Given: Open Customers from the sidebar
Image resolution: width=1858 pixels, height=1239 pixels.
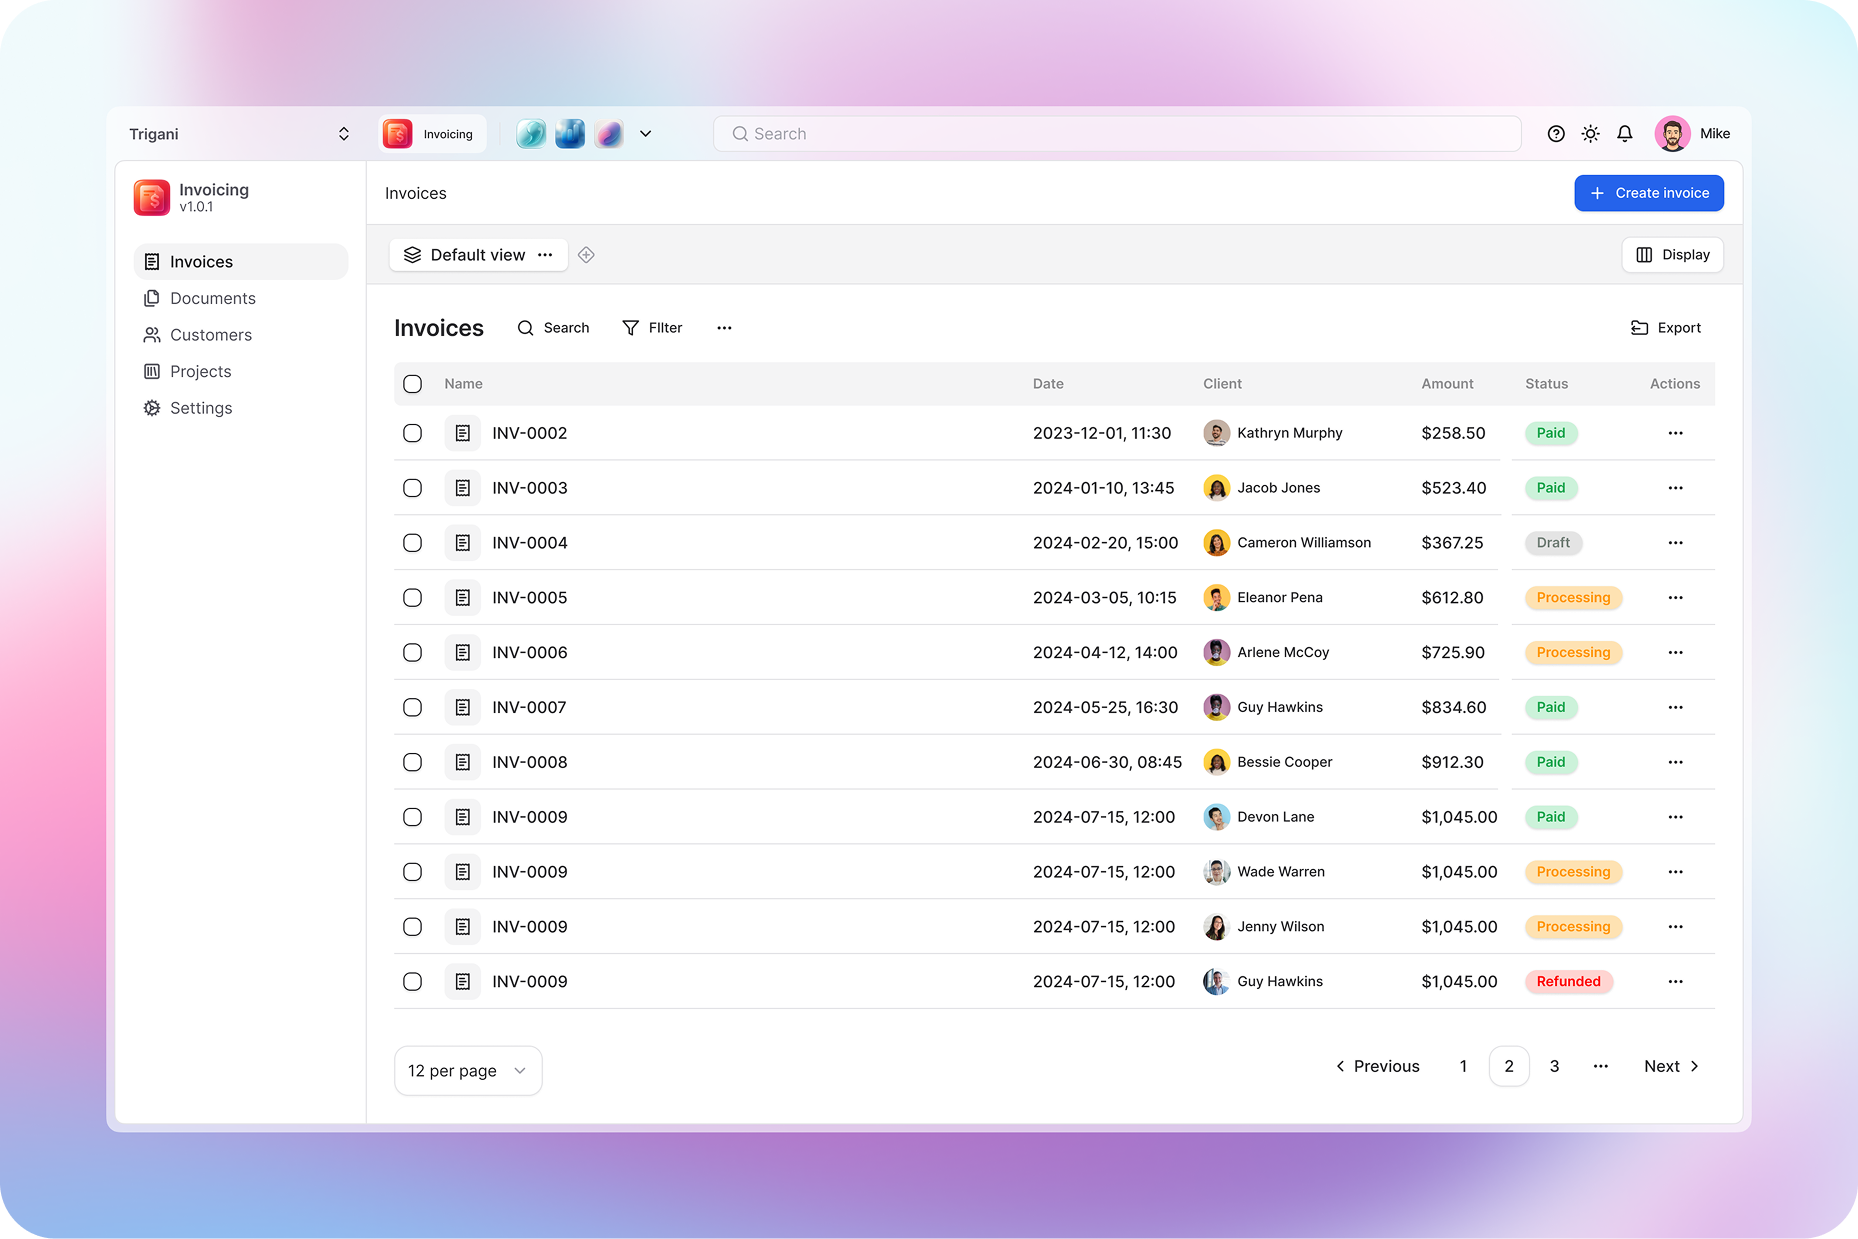Looking at the screenshot, I should click(x=209, y=334).
